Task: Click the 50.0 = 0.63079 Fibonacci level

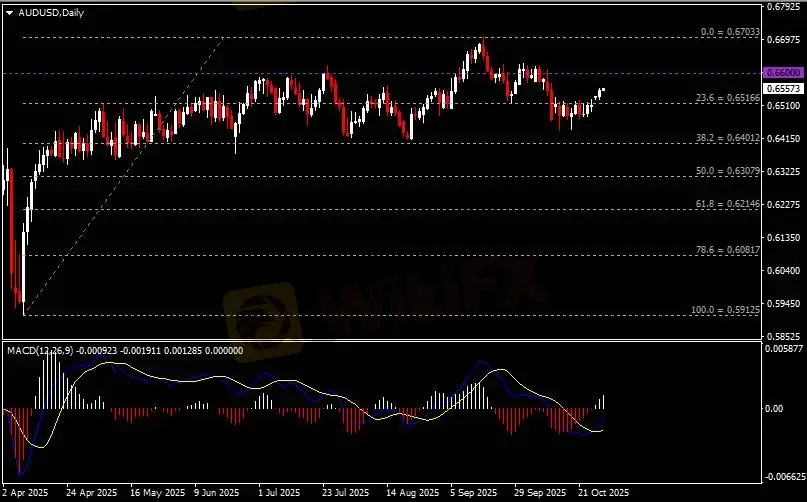Action: click(x=723, y=171)
